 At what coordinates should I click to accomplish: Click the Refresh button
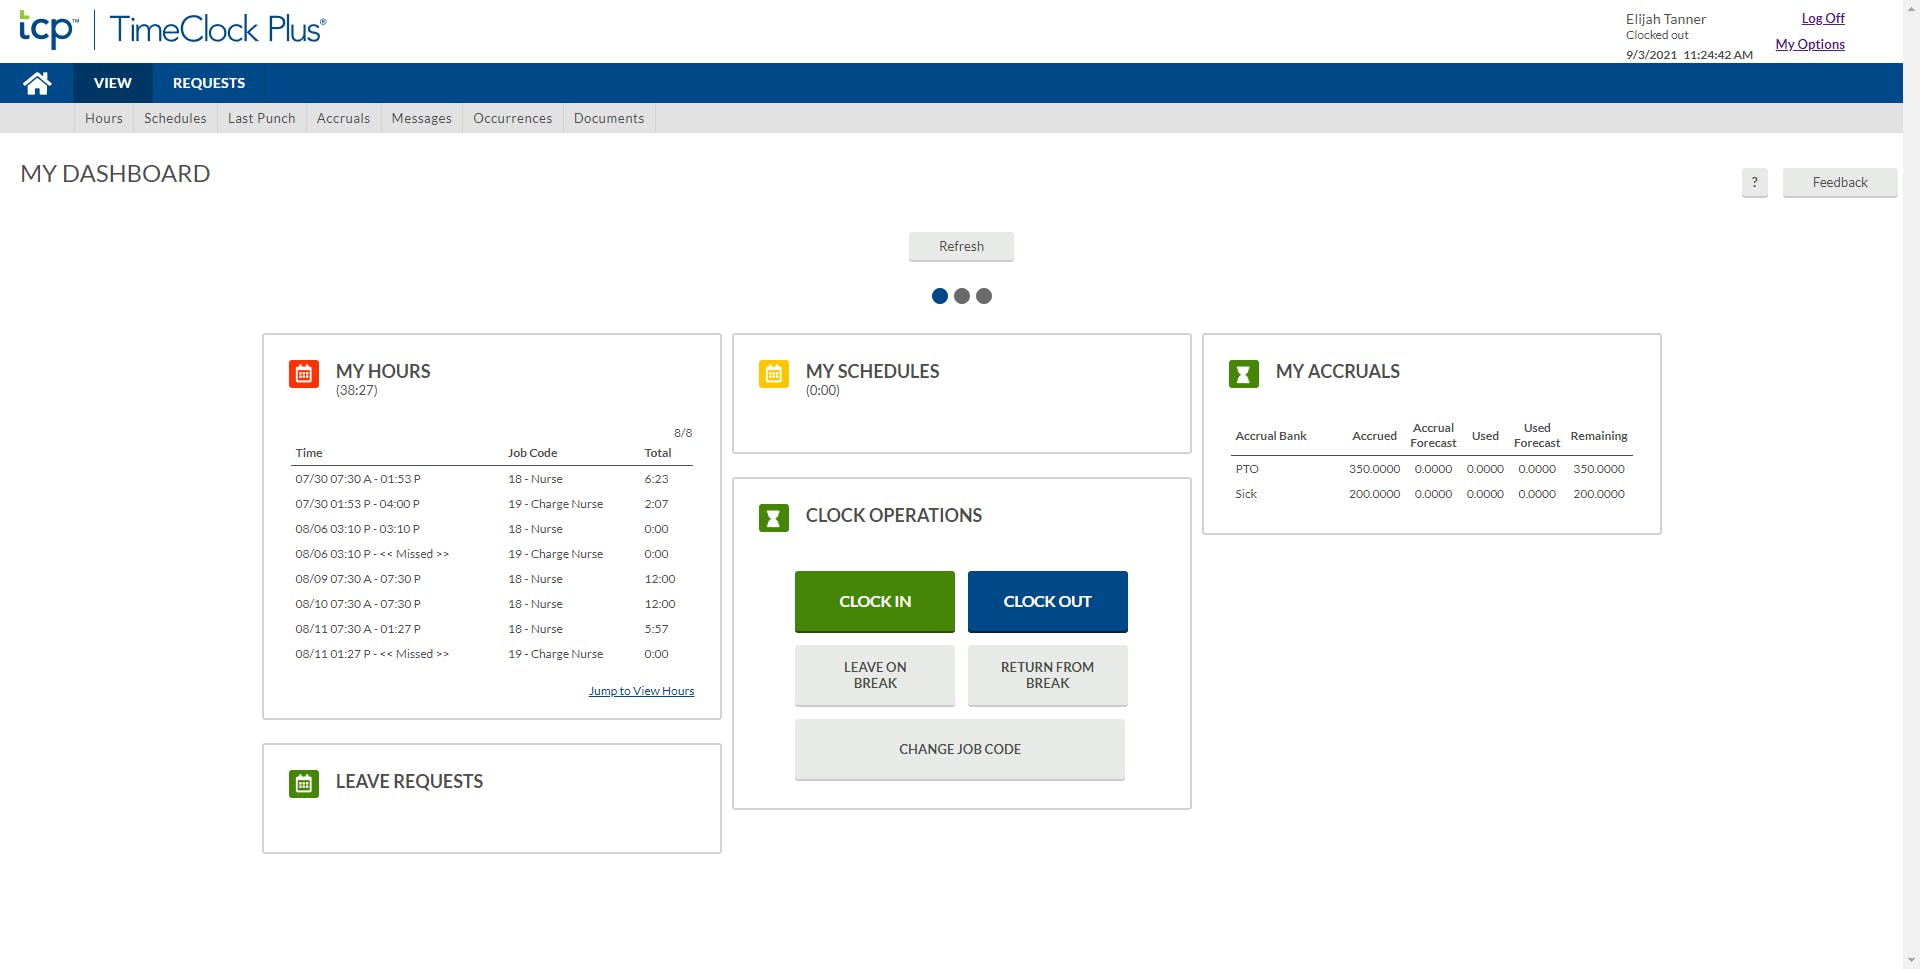[x=961, y=246]
